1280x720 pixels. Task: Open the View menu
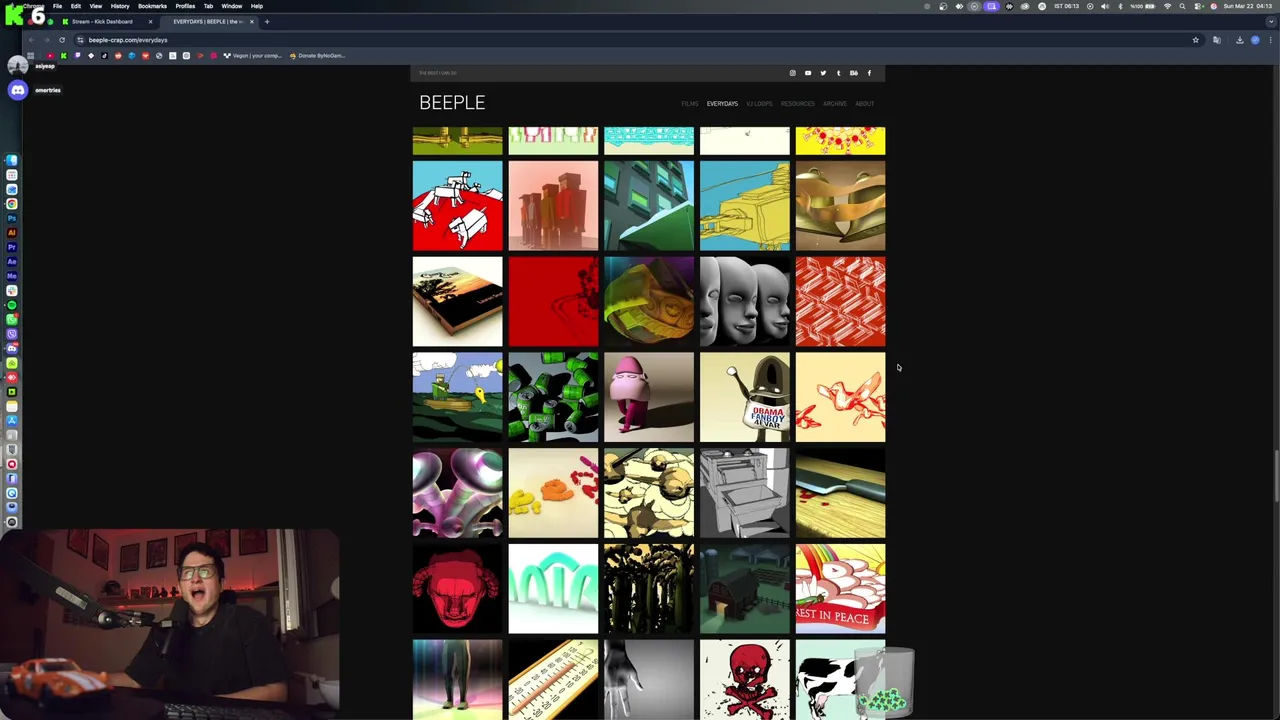point(96,6)
